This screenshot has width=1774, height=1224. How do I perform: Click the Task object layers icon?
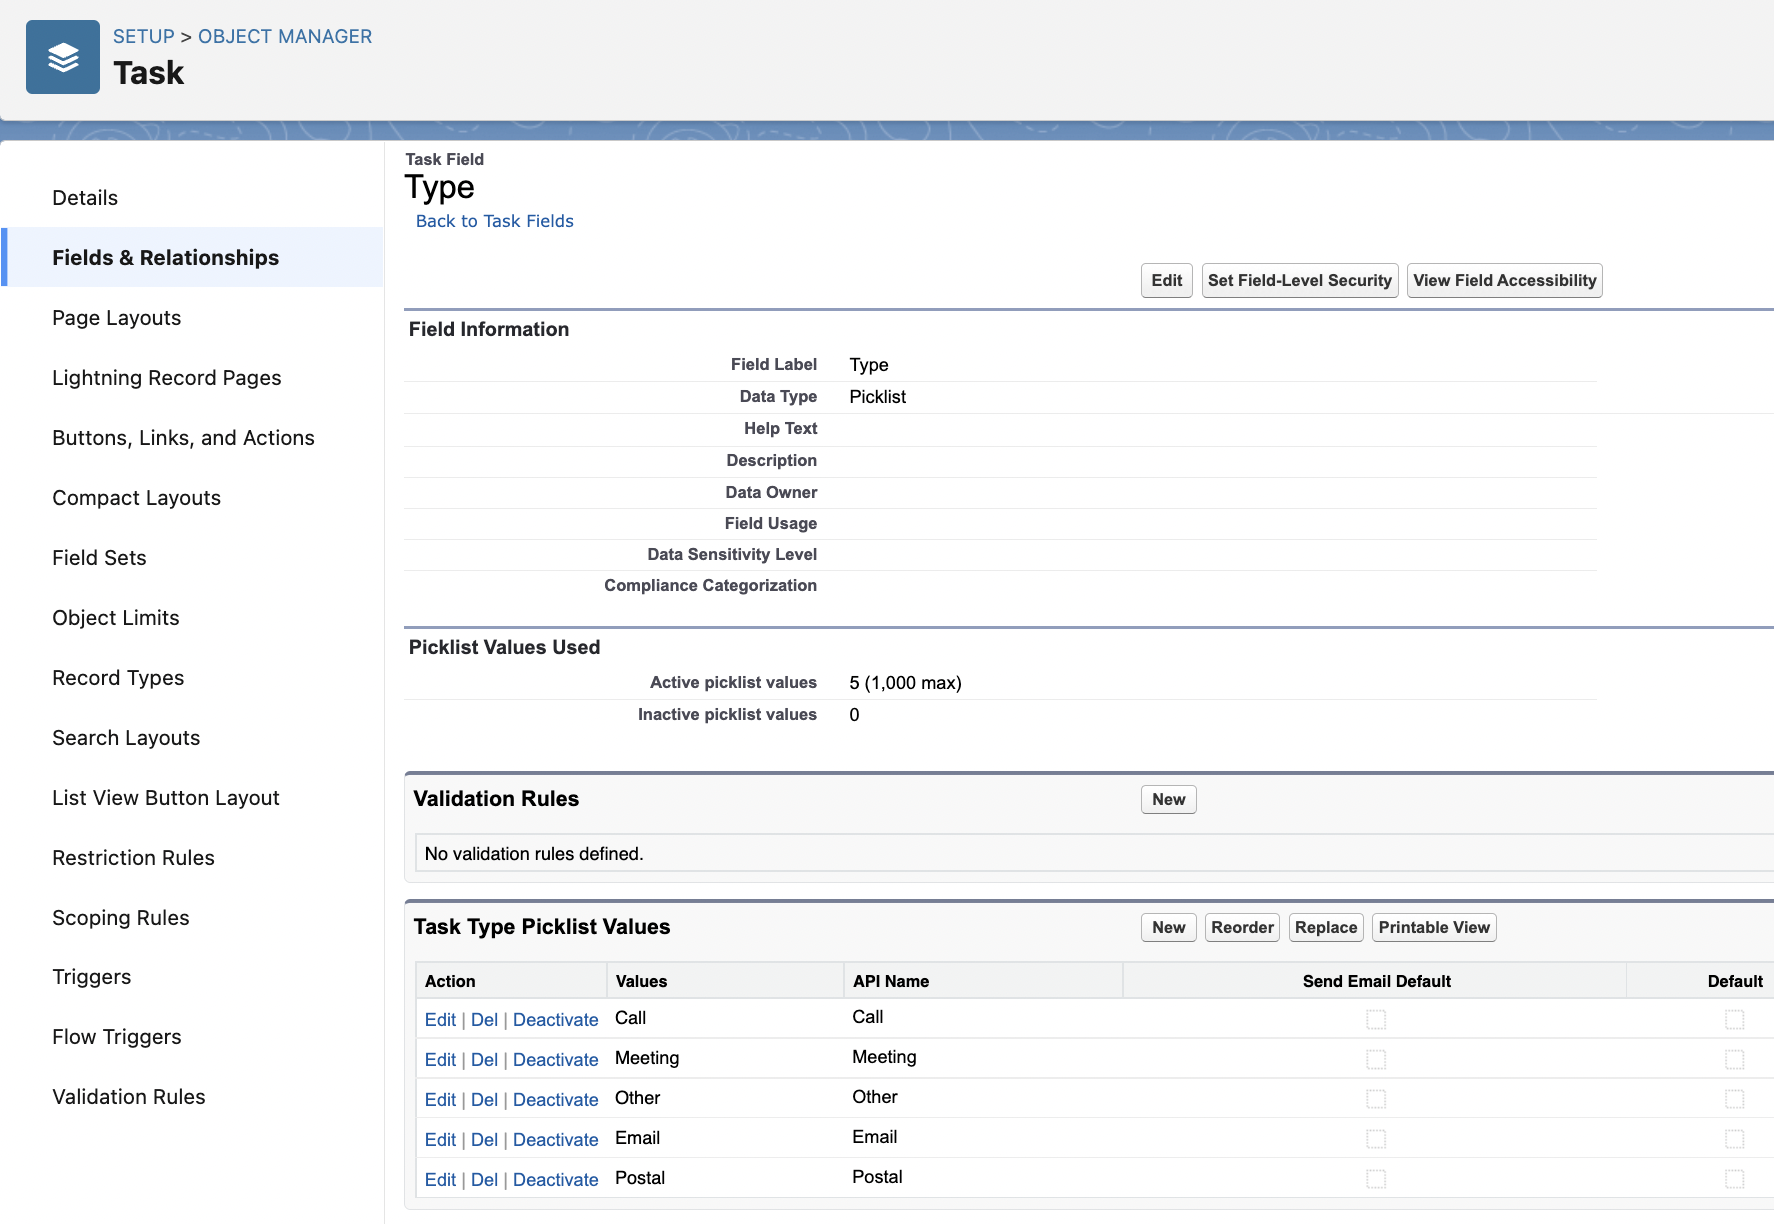[x=63, y=57]
